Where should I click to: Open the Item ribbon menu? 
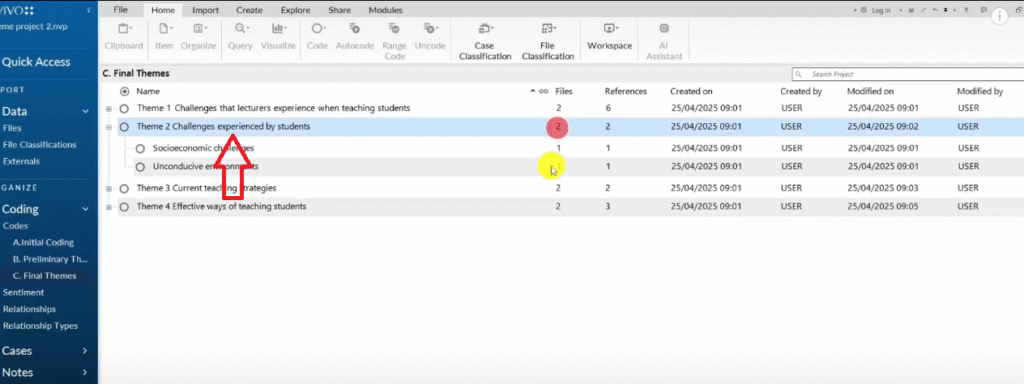click(163, 37)
